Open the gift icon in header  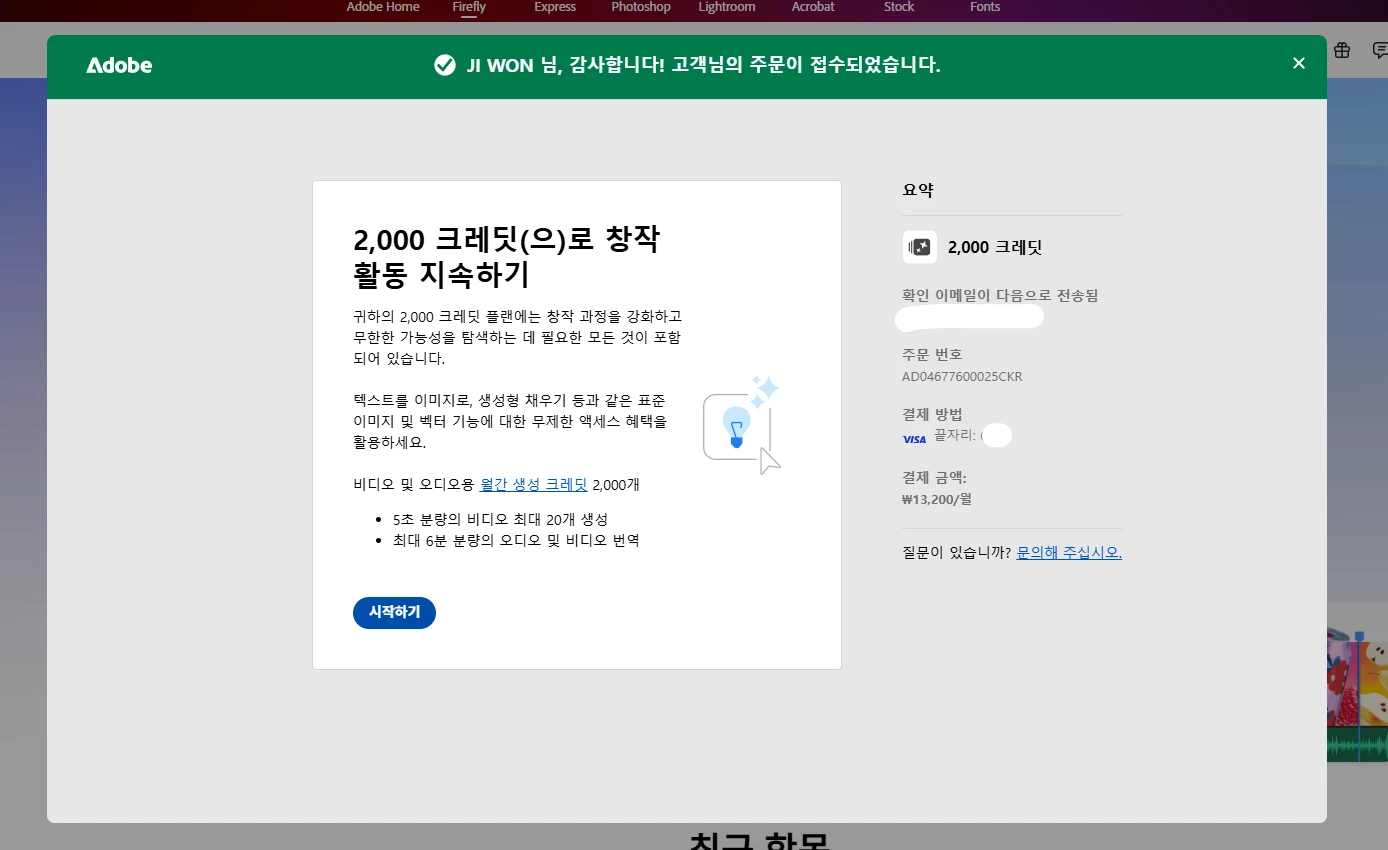point(1342,50)
